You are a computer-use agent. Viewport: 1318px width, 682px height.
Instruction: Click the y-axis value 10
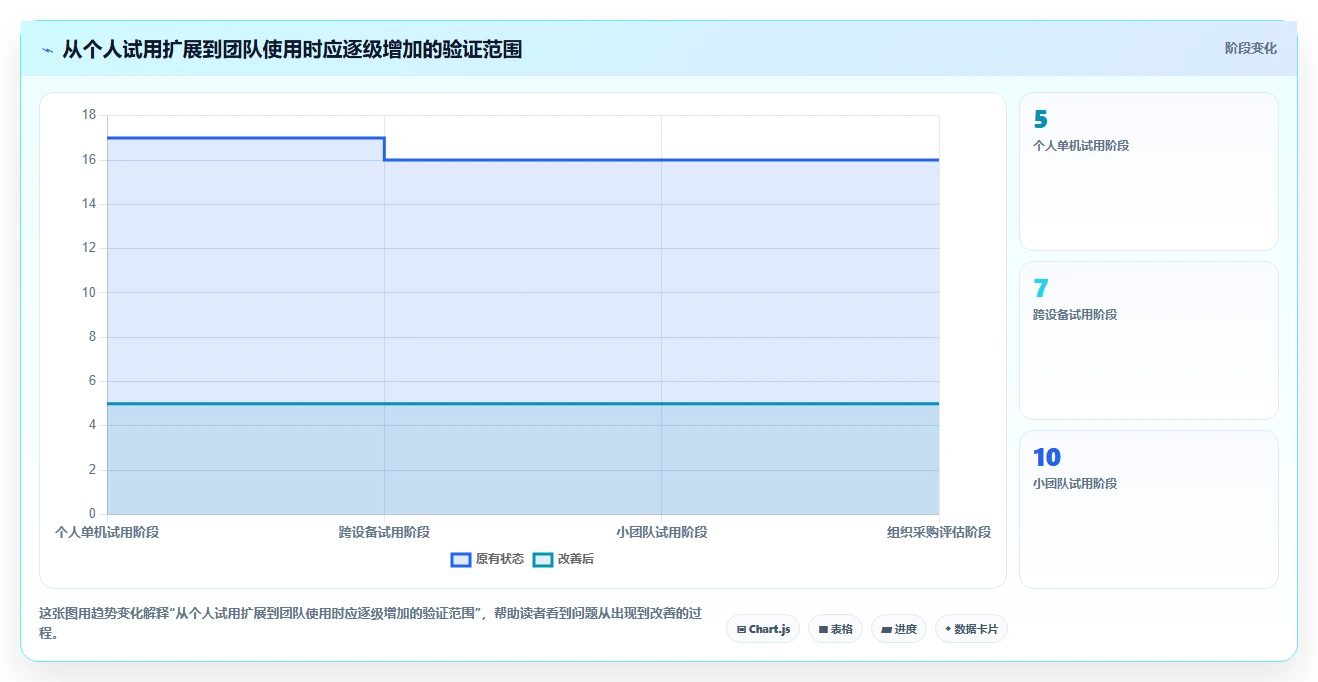[88, 293]
